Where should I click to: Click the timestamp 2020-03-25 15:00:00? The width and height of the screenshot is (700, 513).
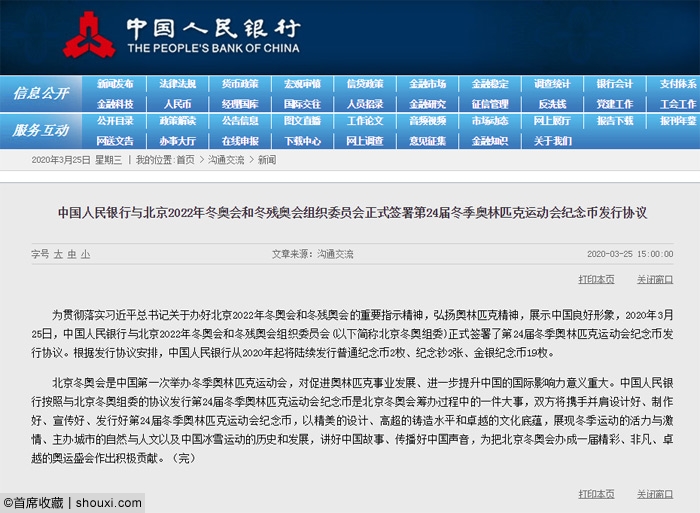tap(630, 254)
